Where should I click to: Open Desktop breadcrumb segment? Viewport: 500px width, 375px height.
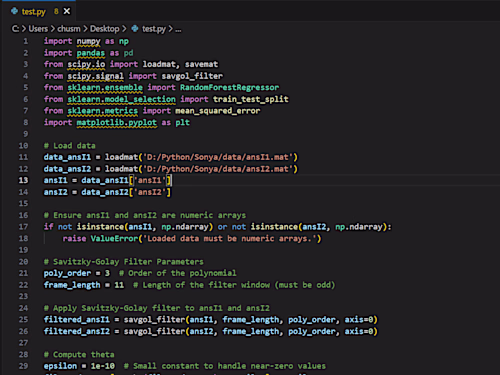coord(105,29)
